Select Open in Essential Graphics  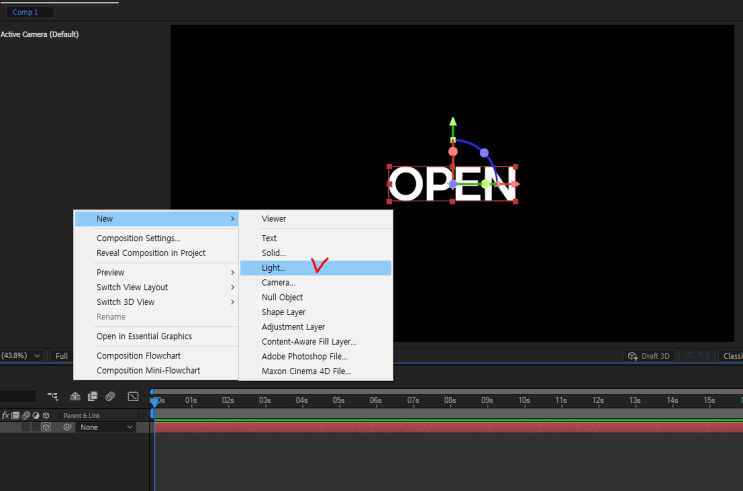click(x=156, y=336)
